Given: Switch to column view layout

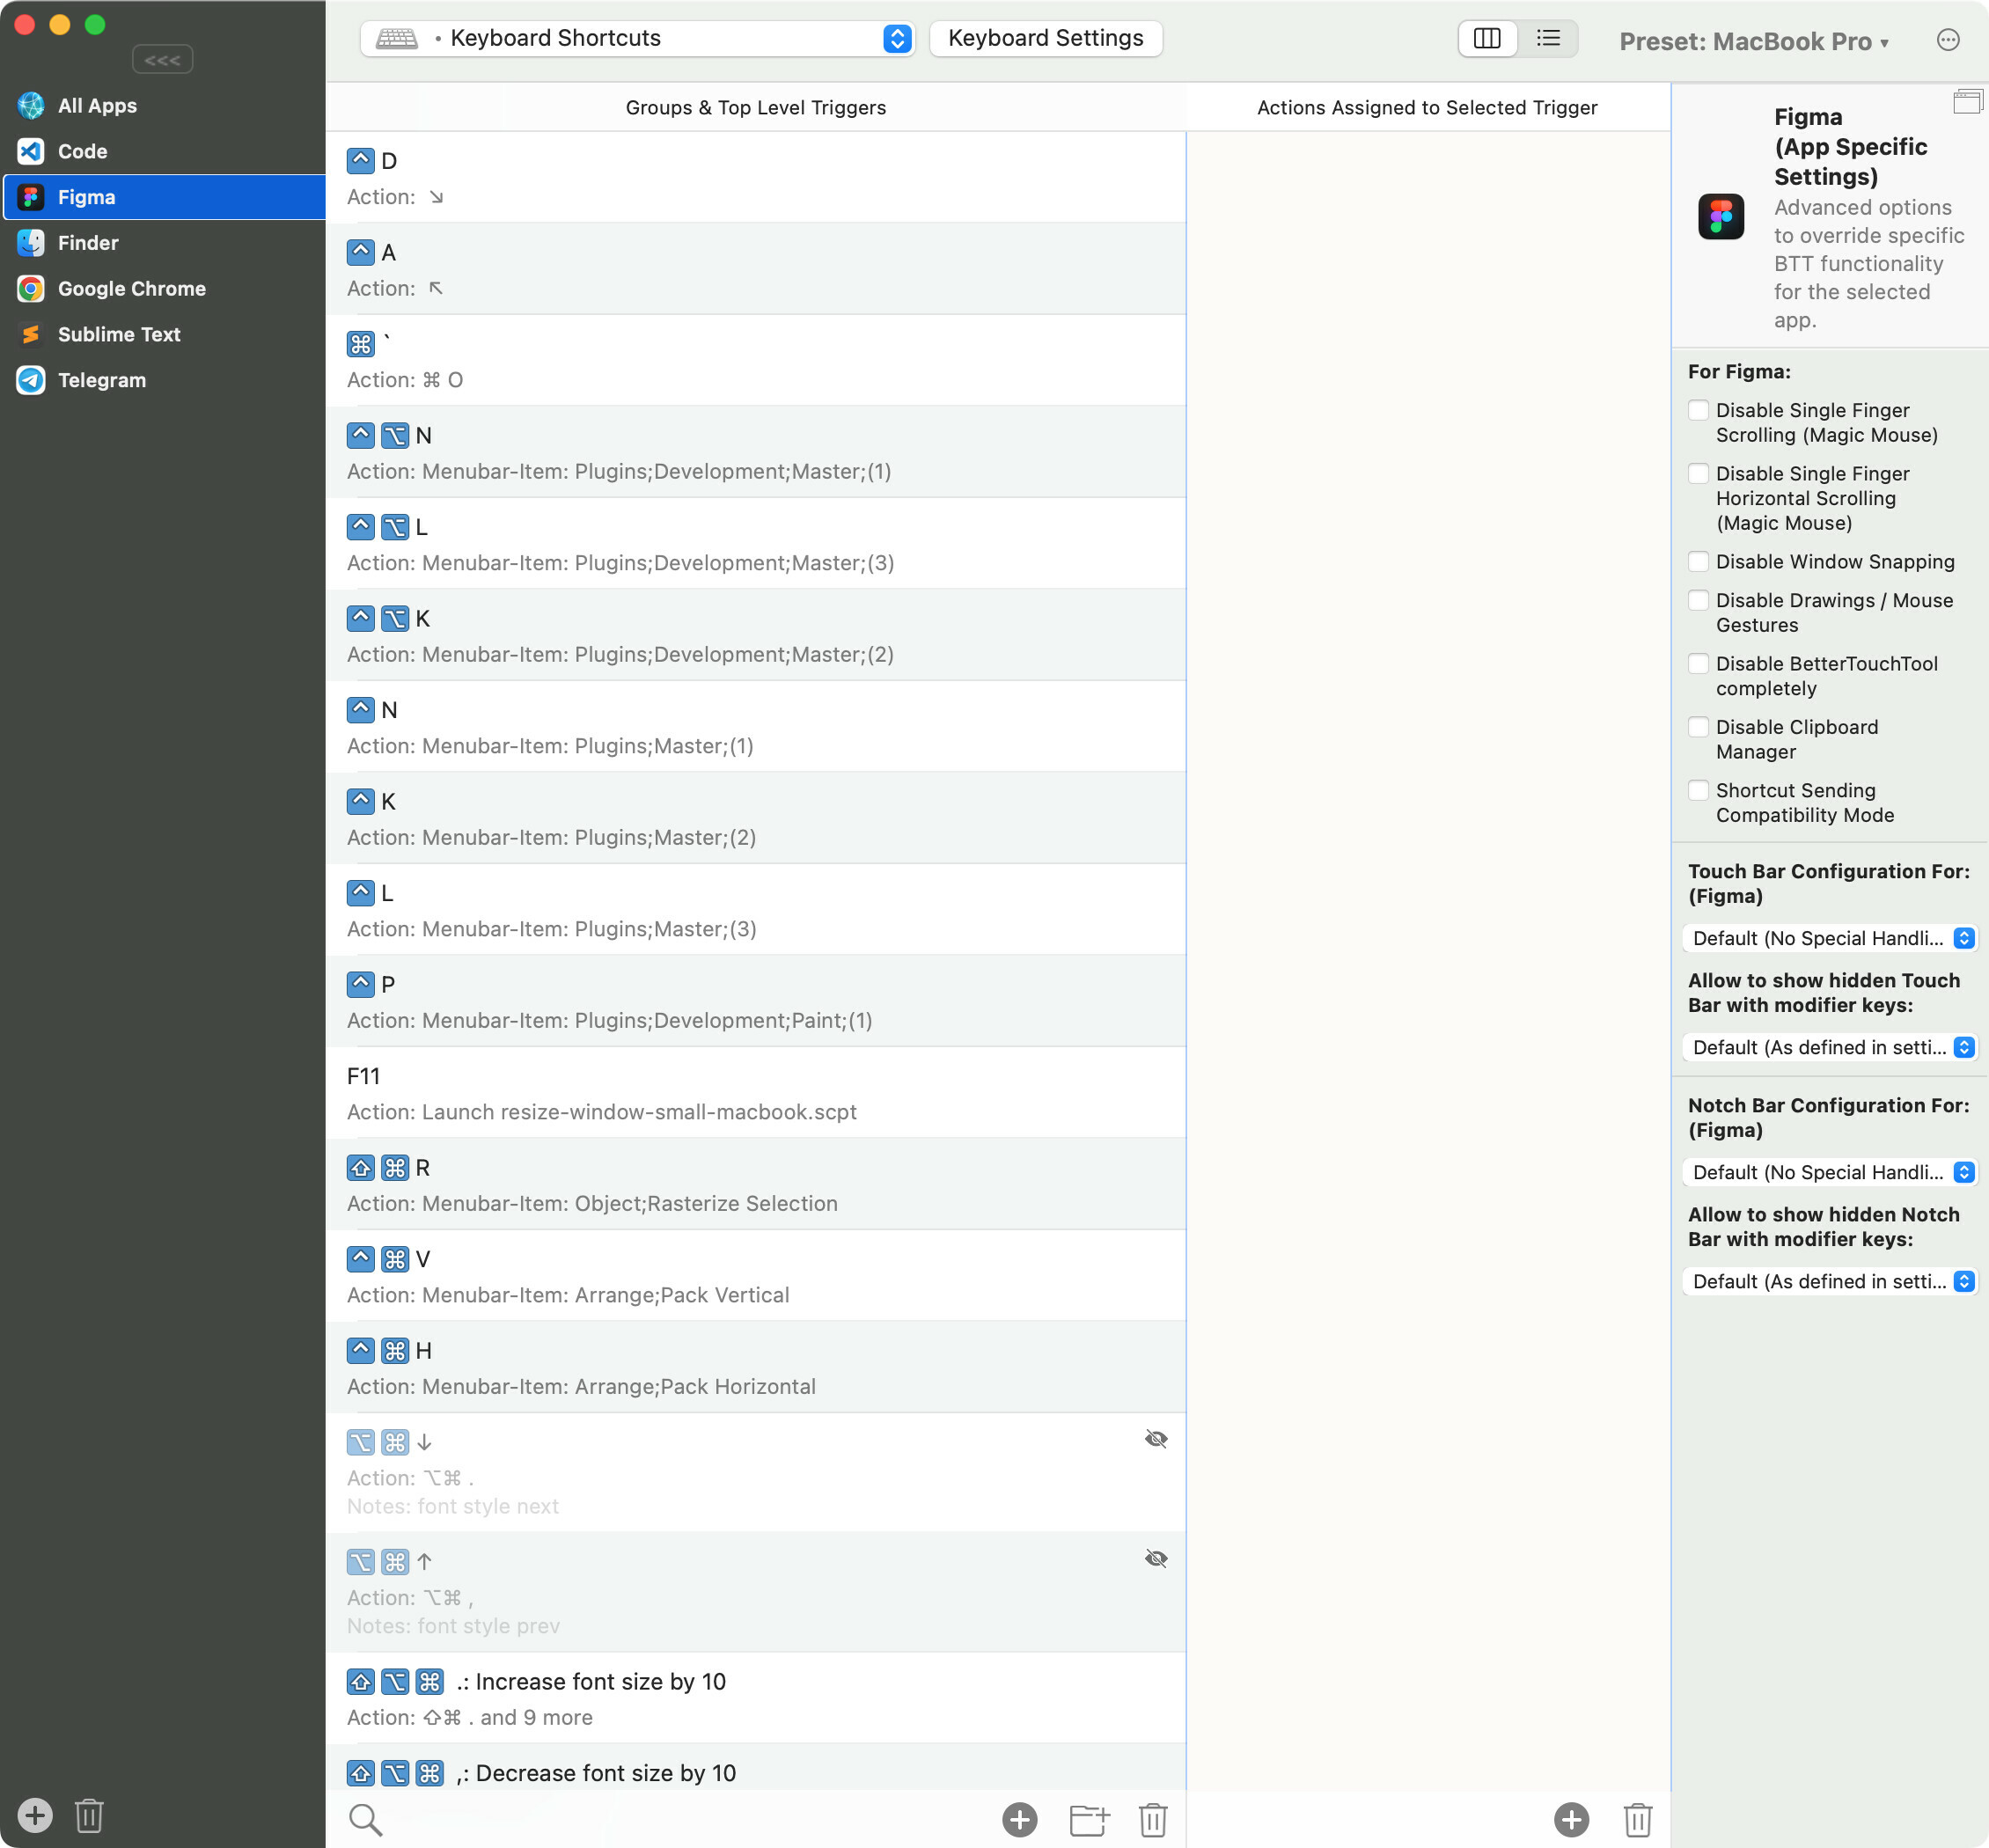Looking at the screenshot, I should pyautogui.click(x=1487, y=38).
